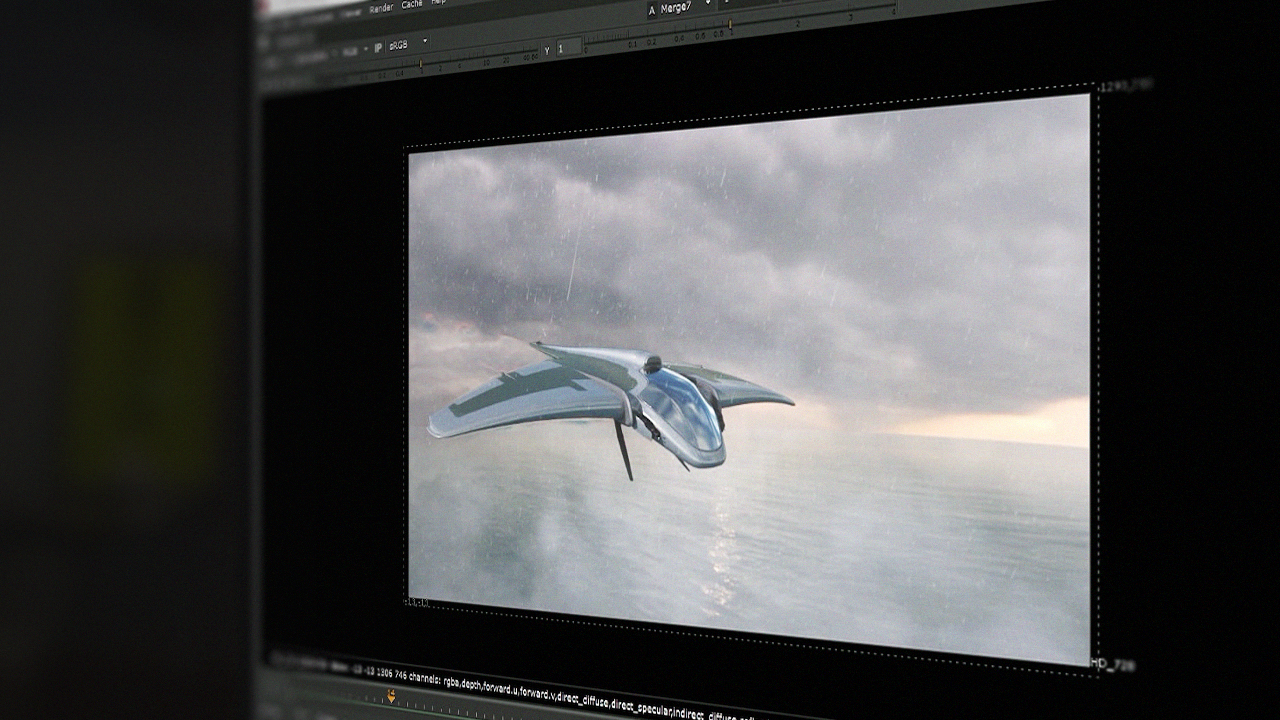This screenshot has width=1280, height=720.
Task: Click the Y gamma toggle button
Action: tap(547, 49)
